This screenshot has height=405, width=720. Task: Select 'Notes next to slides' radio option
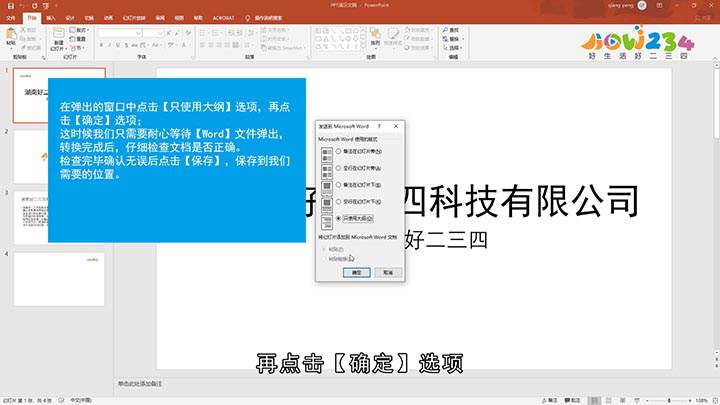[338, 151]
